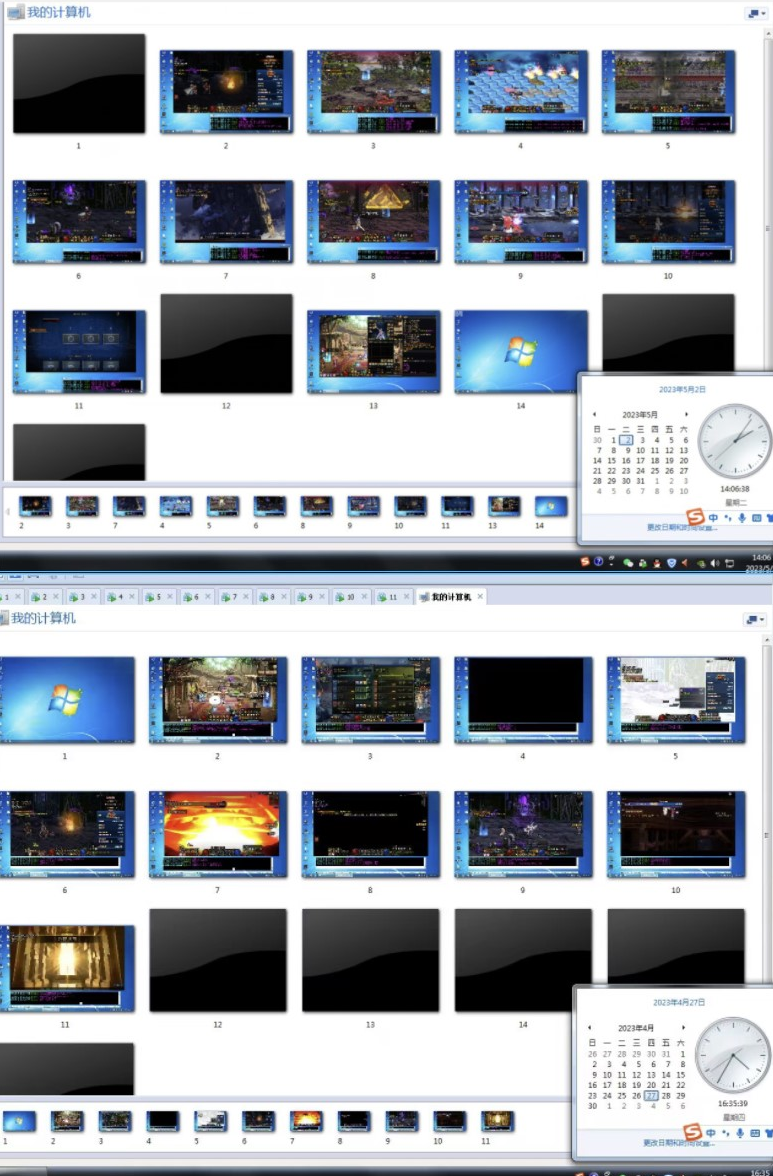Screen dimensions: 773x1176
Task: Select date 17 in May 2023 calendar
Action: pyautogui.click(x=640, y=460)
